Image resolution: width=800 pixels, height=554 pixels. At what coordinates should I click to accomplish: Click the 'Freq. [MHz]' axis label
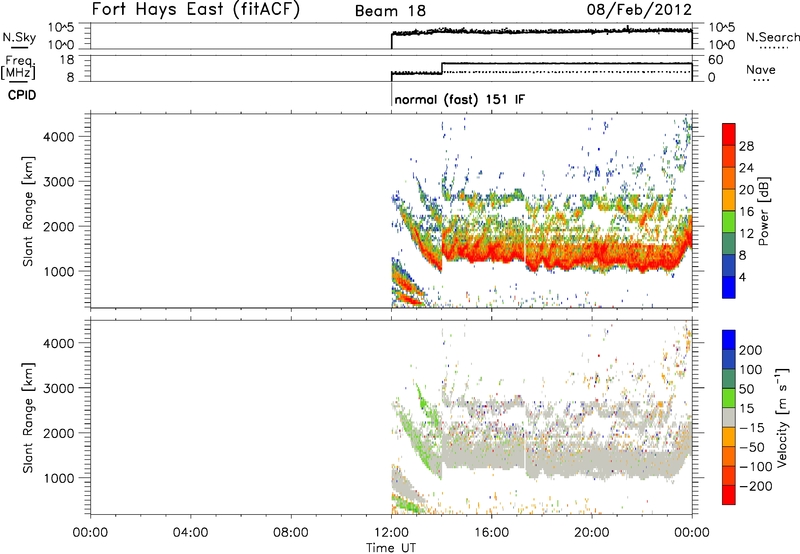point(18,68)
